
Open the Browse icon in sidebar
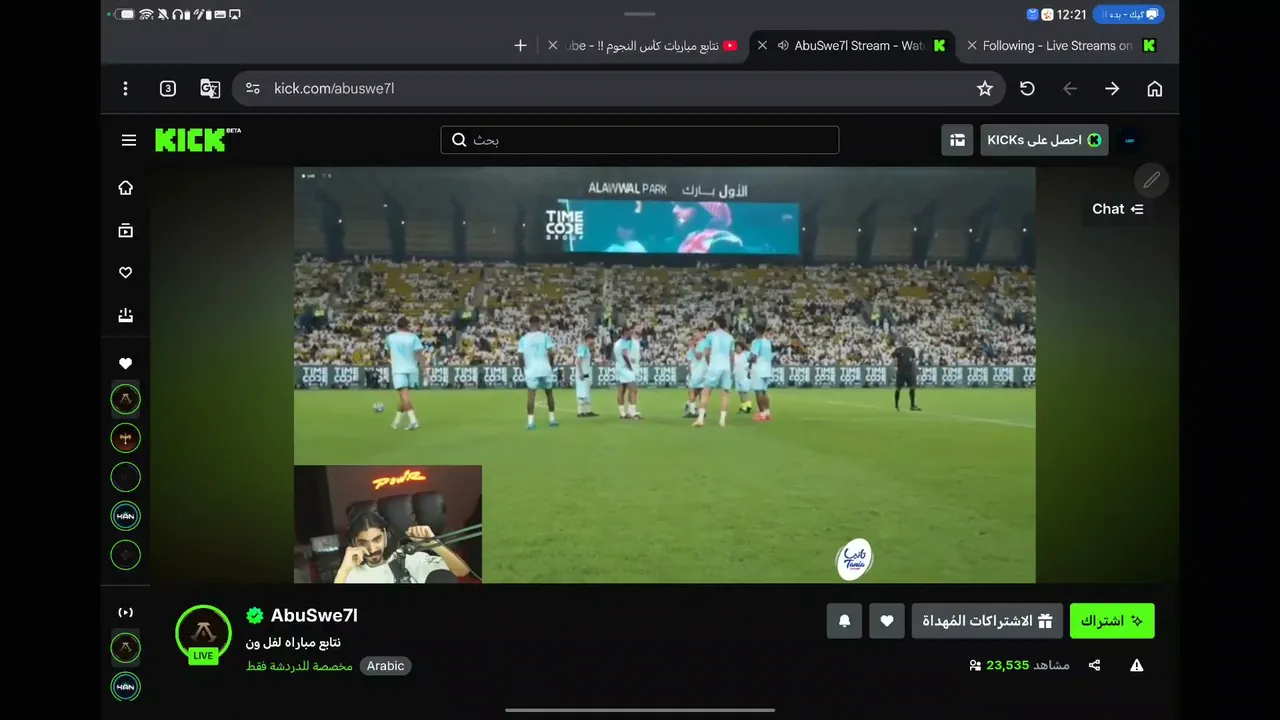coord(125,230)
